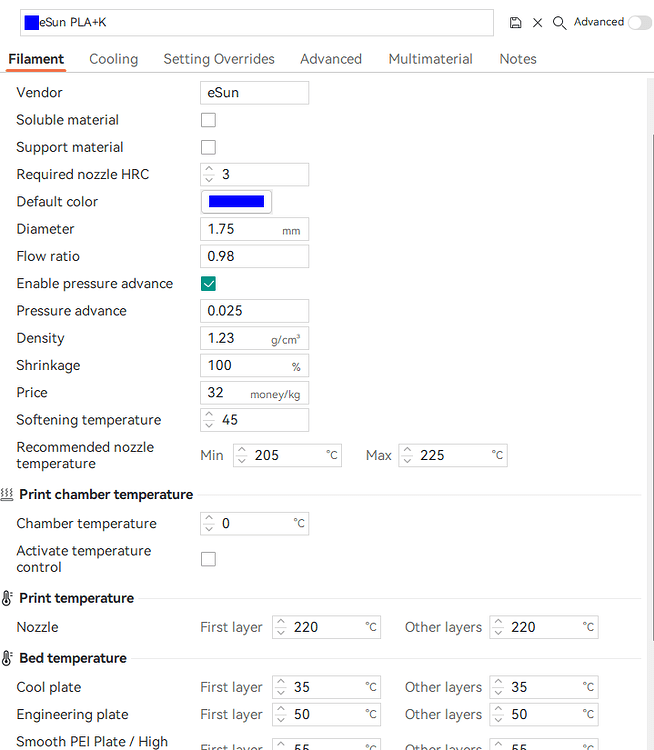Click the Pressure advance field 0.025
This screenshot has width=654, height=750.
(255, 311)
